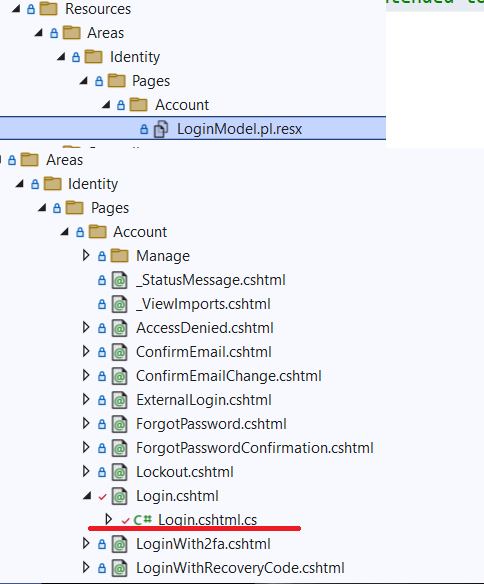Click the ForgotPasswordConfirmation.cshtml Razor icon
This screenshot has width=484, height=584.
120,448
